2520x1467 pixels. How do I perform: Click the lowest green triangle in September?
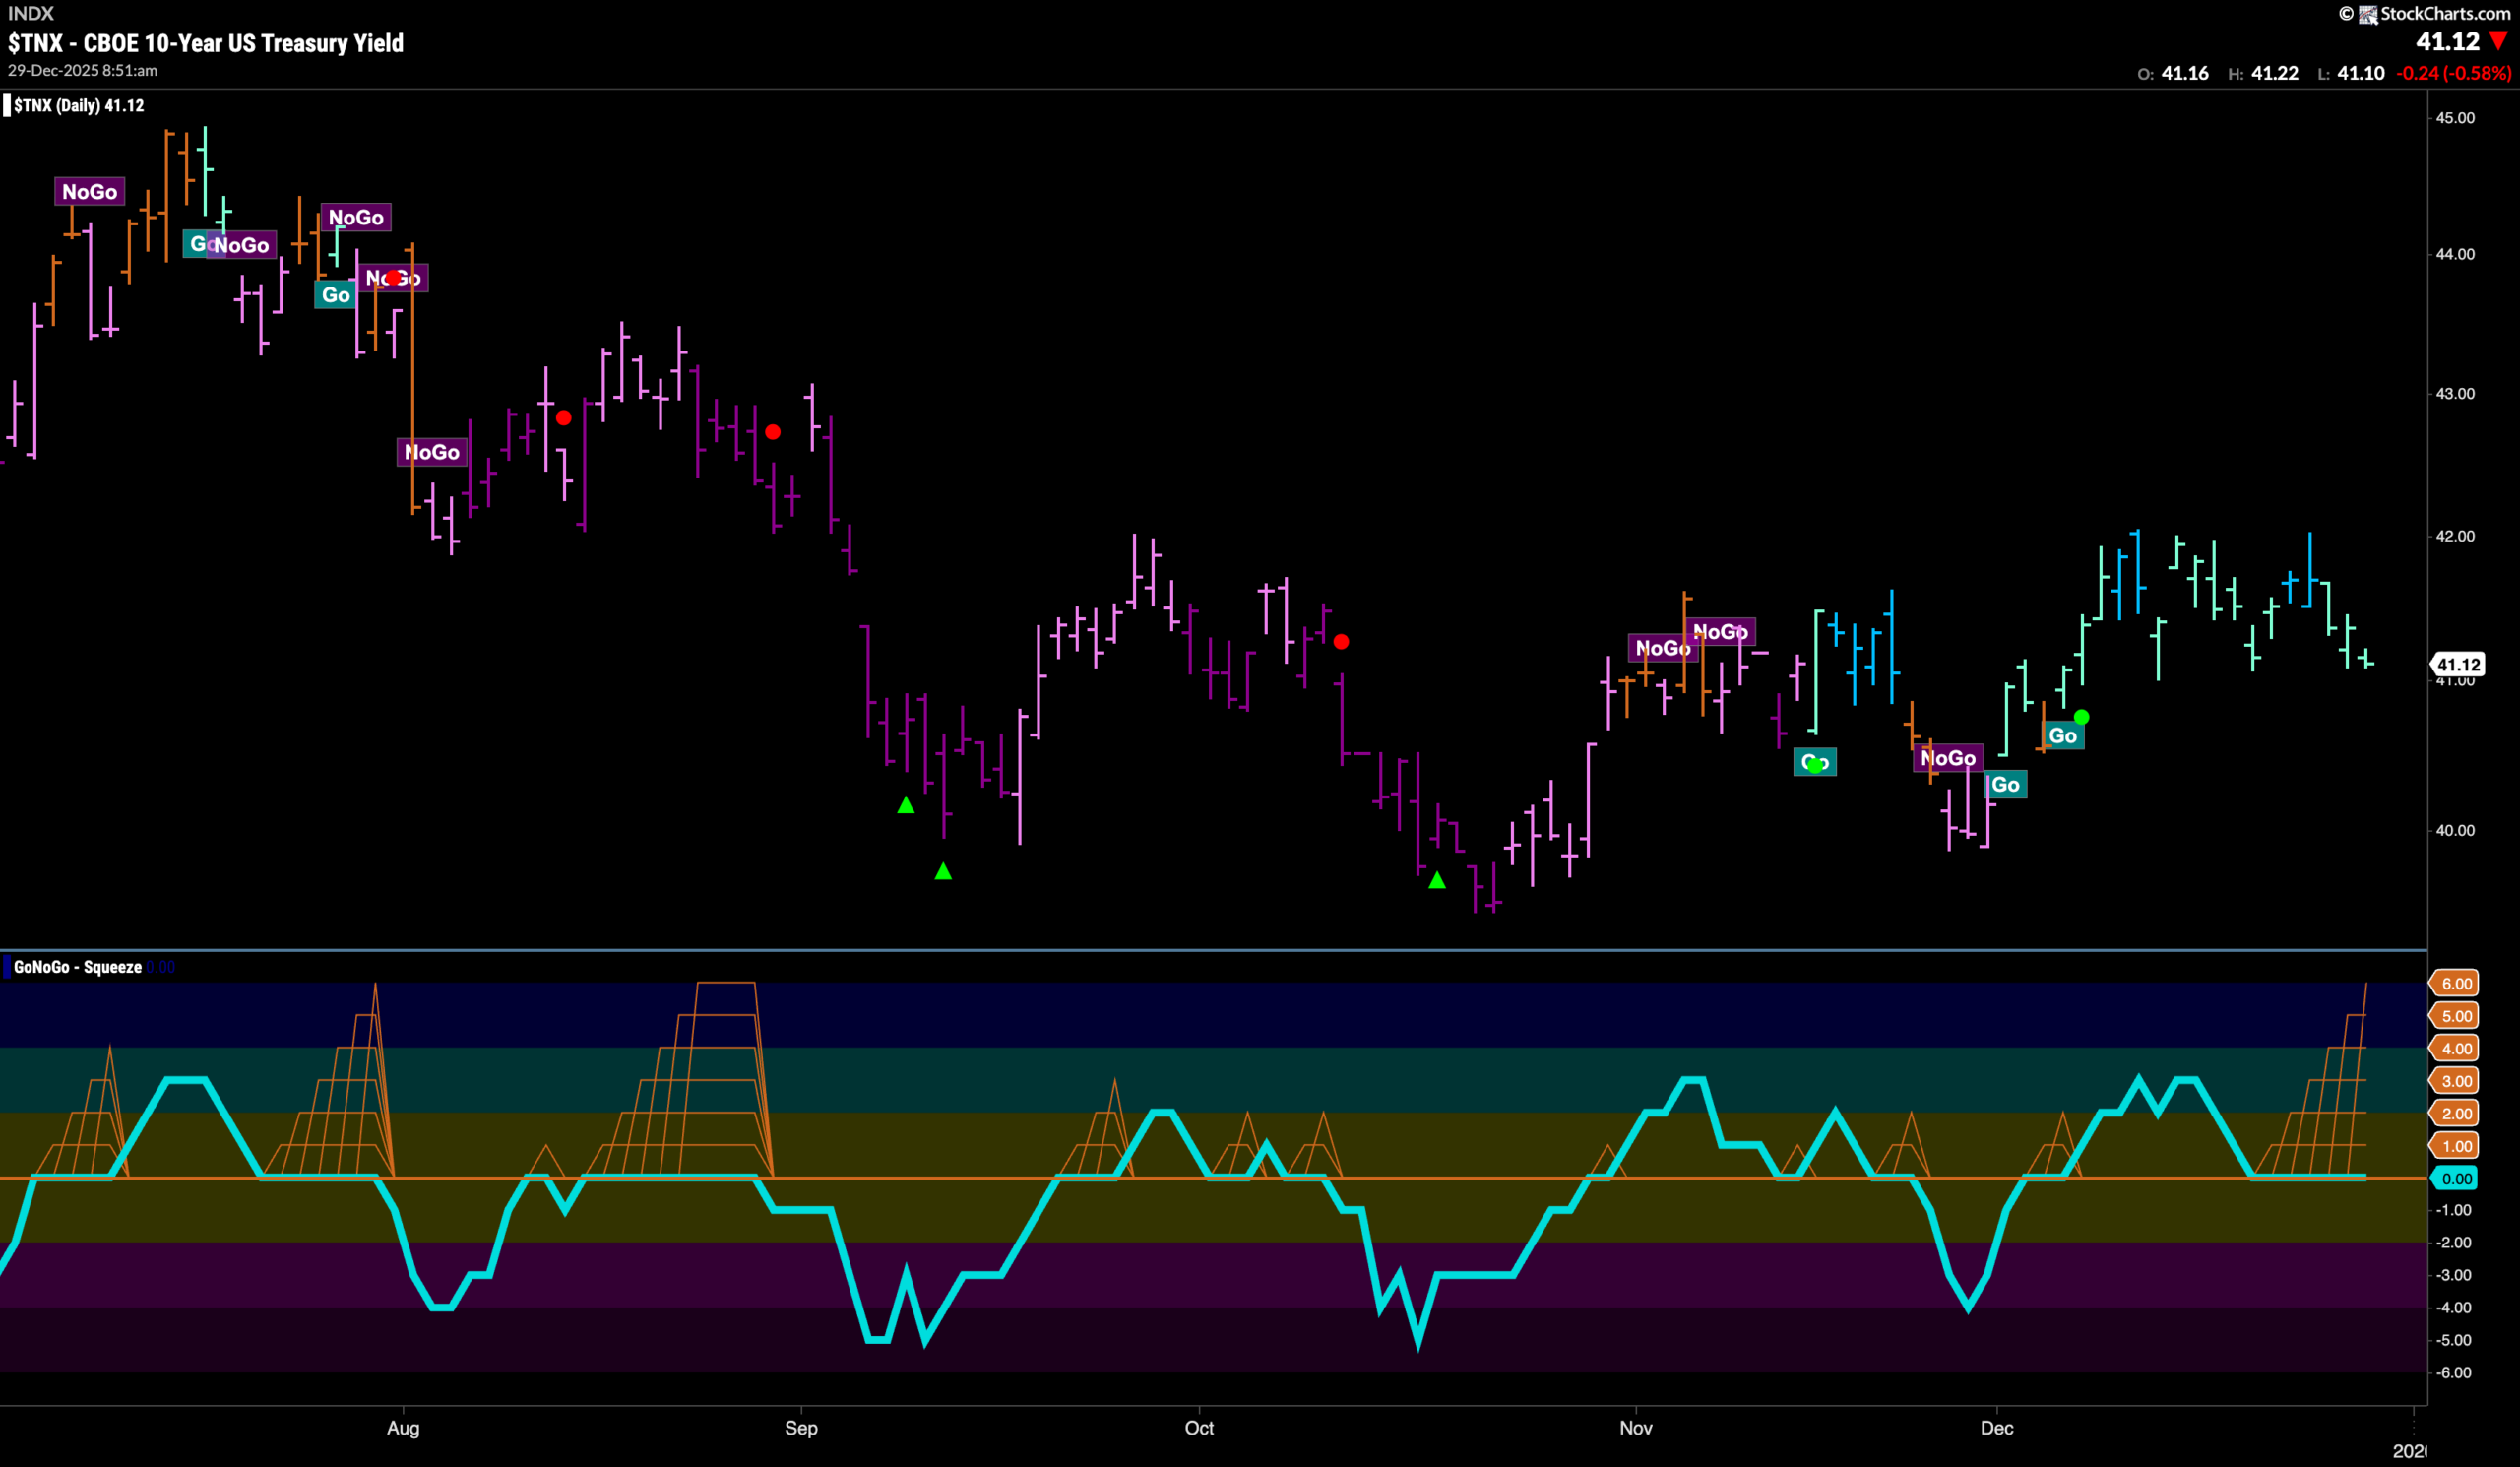coord(943,871)
